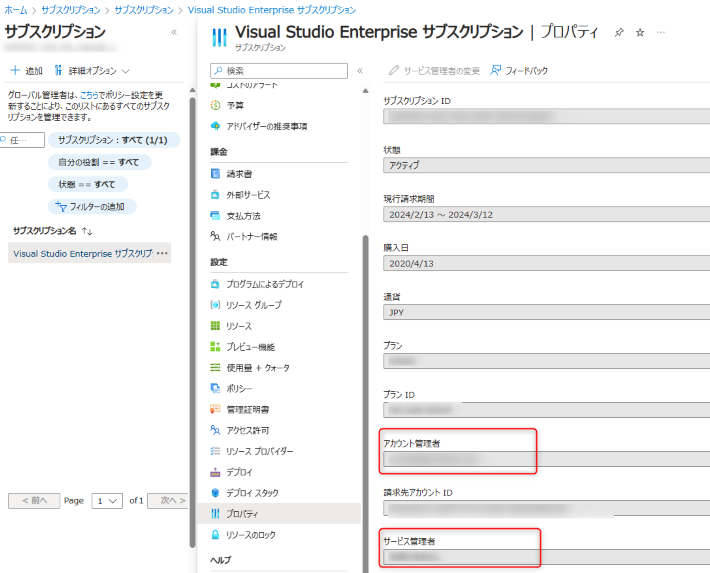Image resolution: width=710 pixels, height=573 pixels.
Task: Collapse the resource menu with double chevron
Action: coord(360,71)
